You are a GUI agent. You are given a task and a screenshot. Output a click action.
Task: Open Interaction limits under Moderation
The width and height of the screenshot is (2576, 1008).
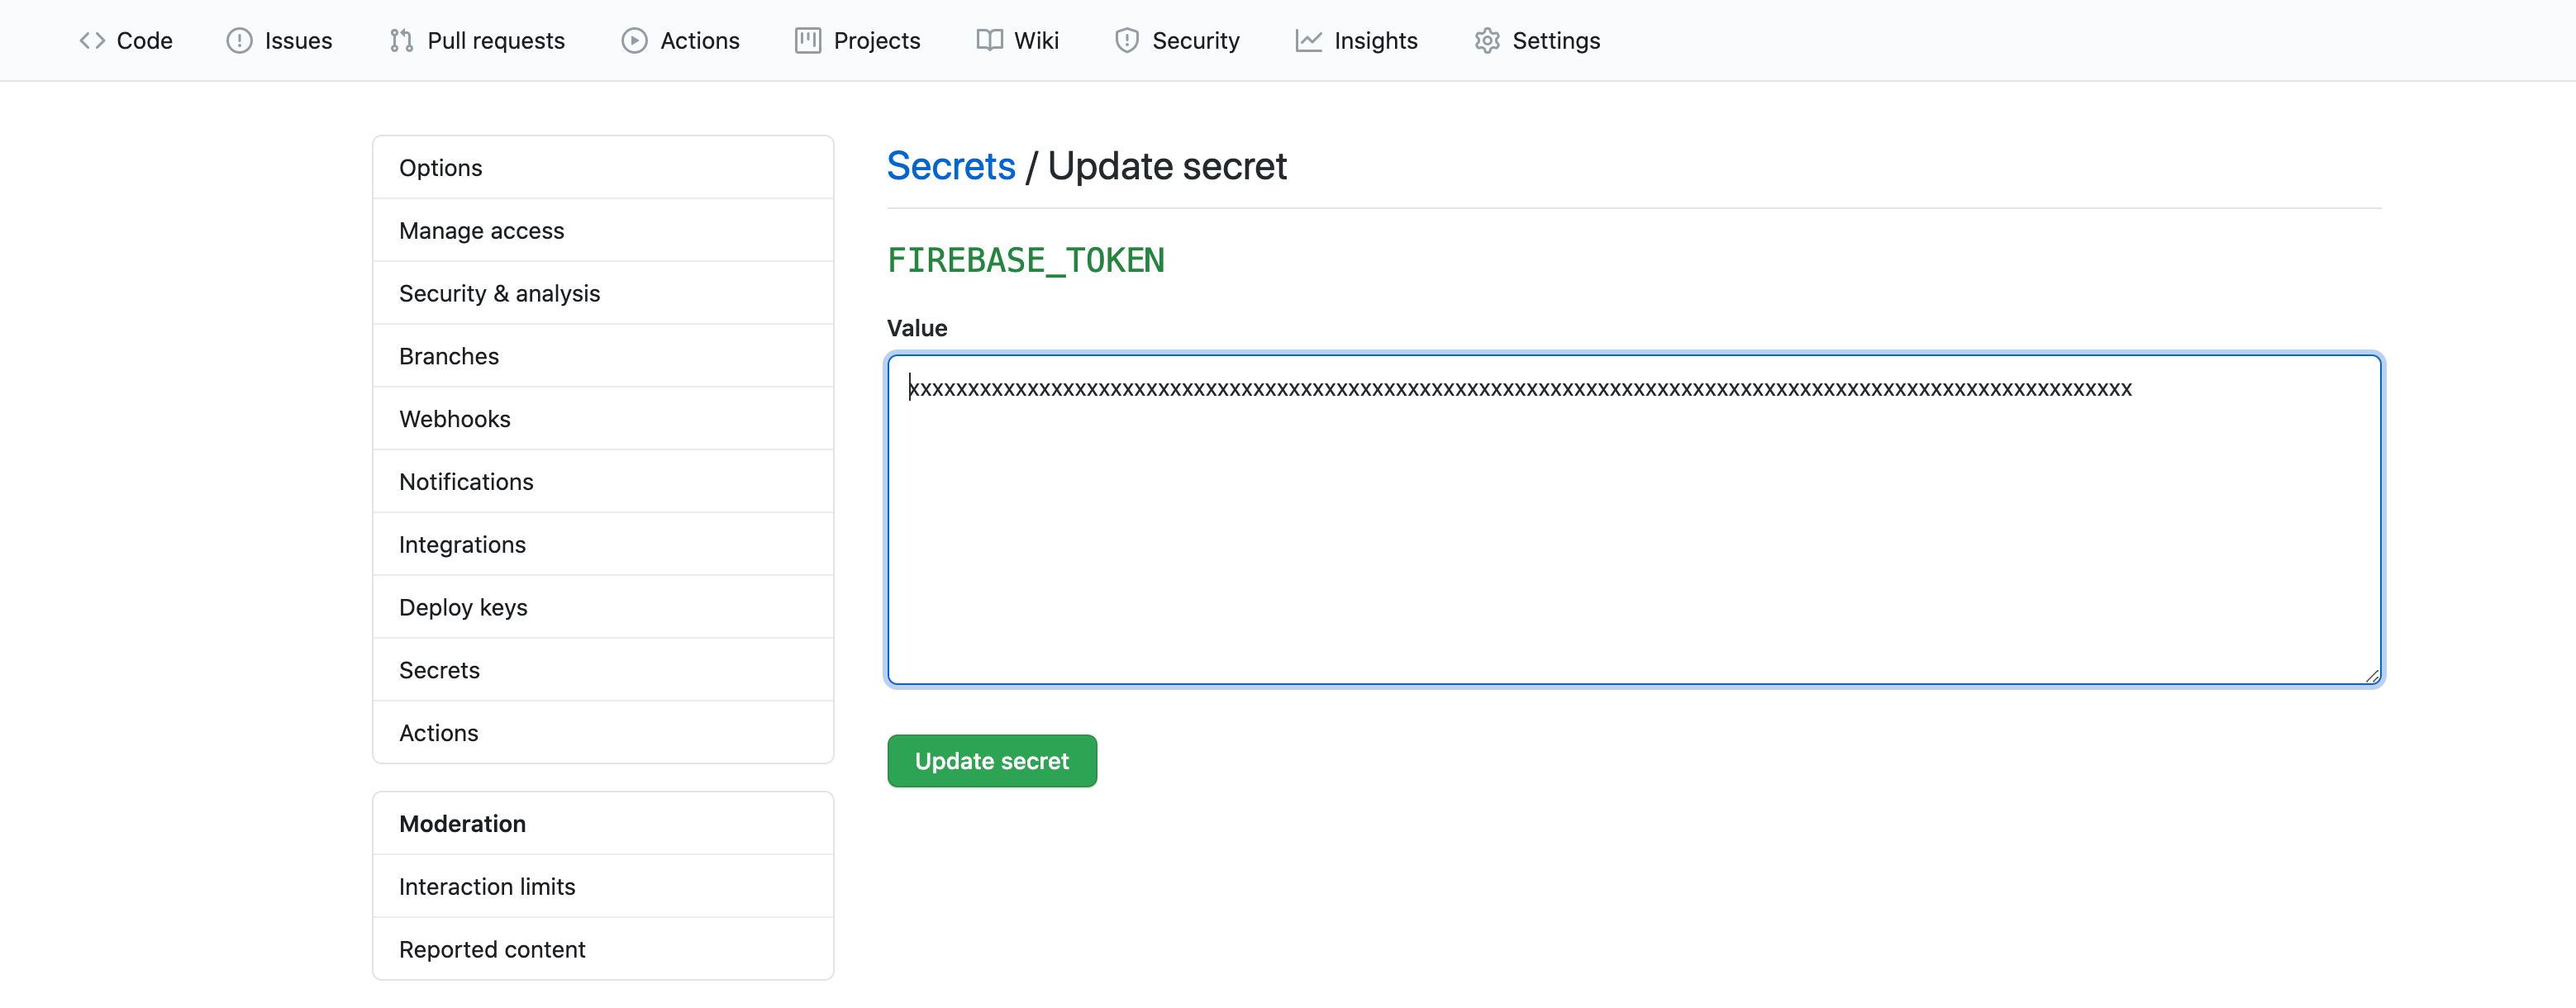pos(487,887)
